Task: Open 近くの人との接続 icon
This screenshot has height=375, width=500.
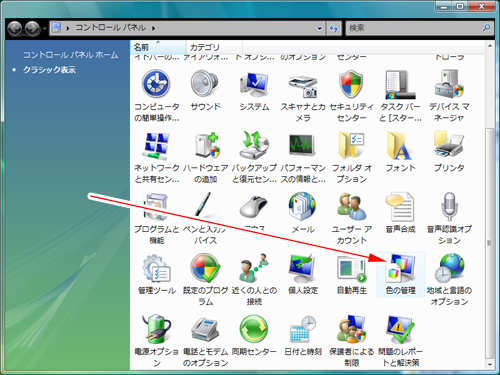Action: tap(254, 268)
